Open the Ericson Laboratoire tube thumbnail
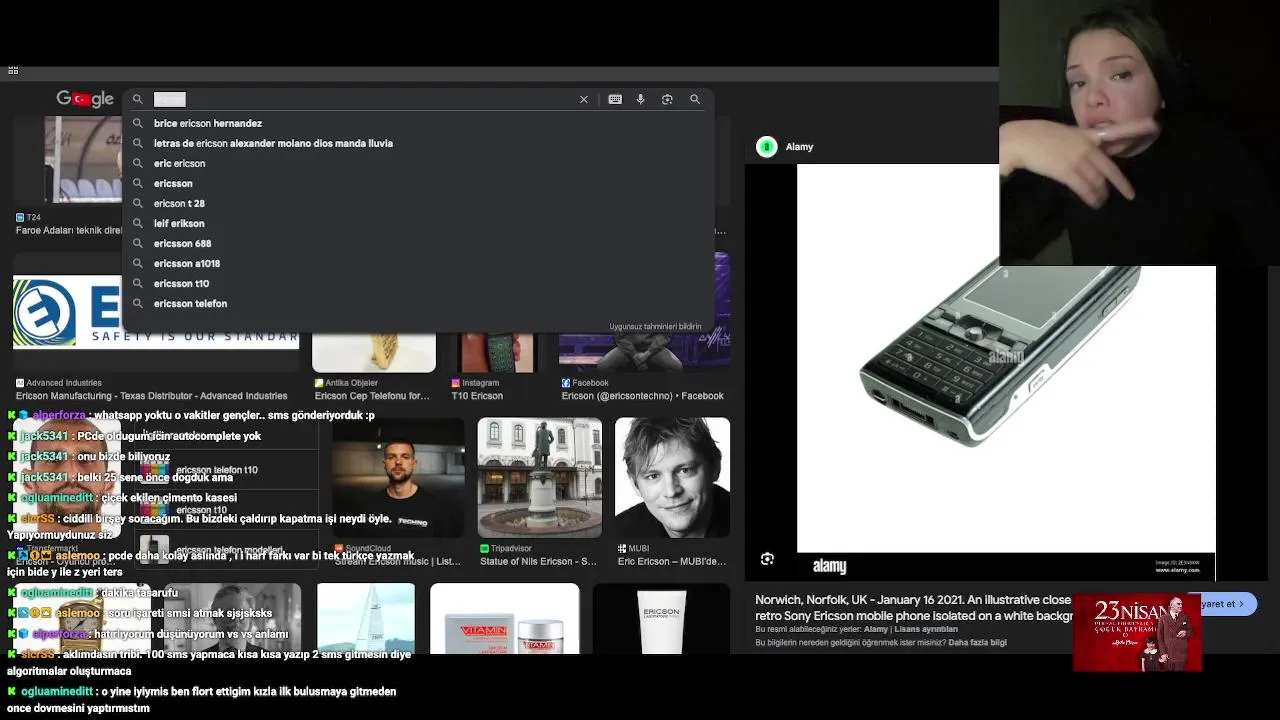The image size is (1280, 720). point(662,618)
